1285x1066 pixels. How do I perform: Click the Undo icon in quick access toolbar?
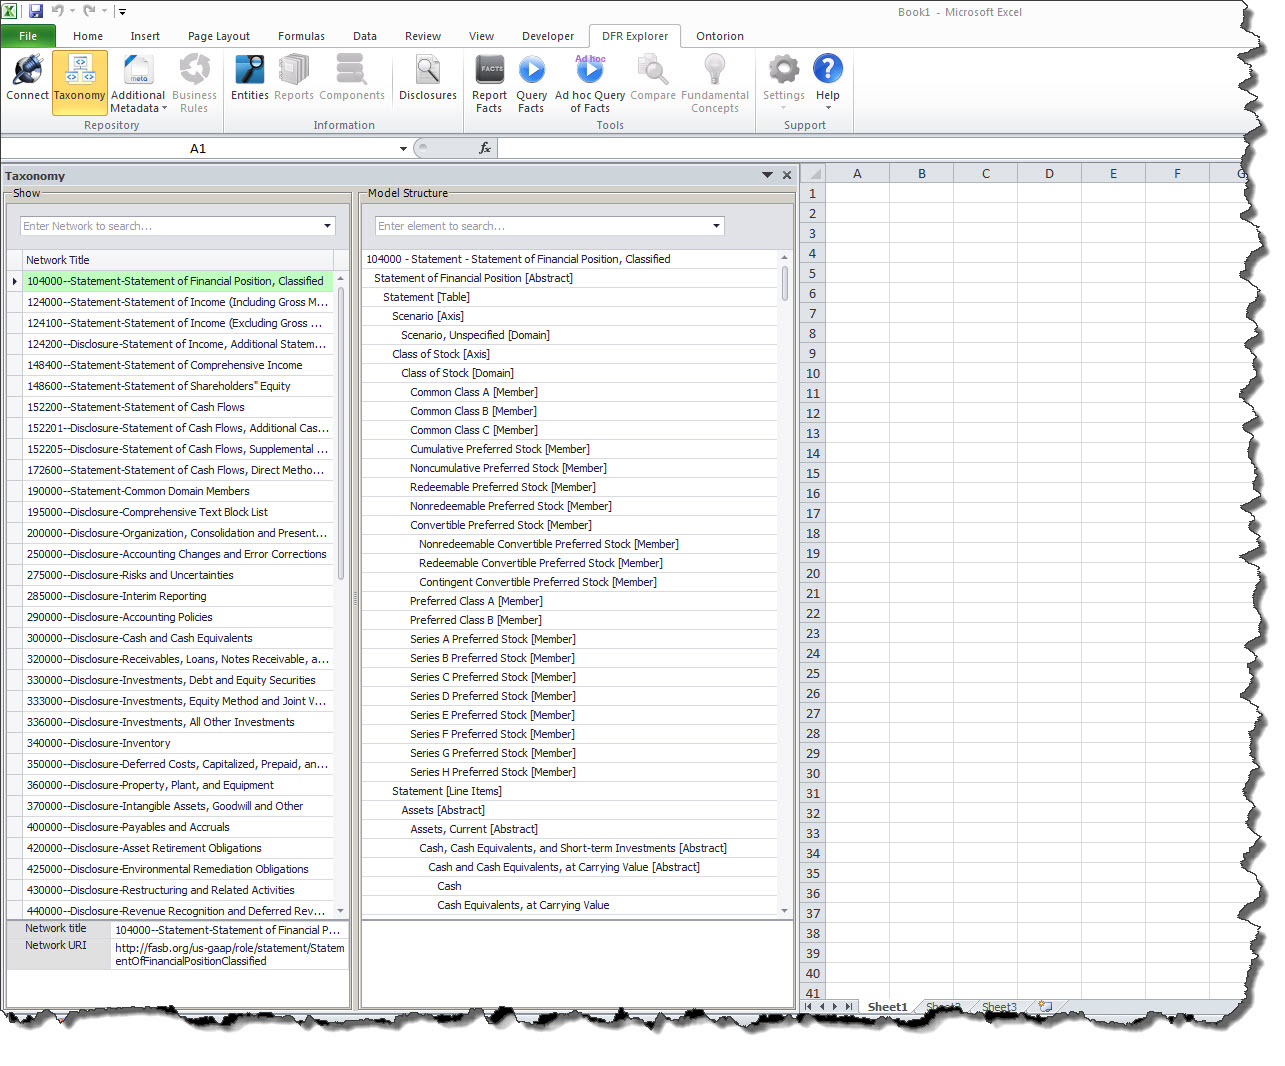tap(57, 11)
